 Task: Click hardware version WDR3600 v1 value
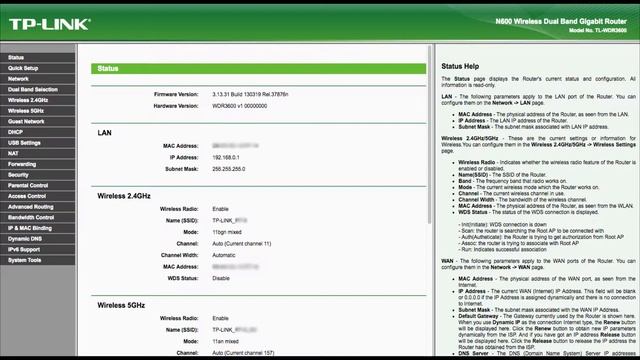click(240, 106)
